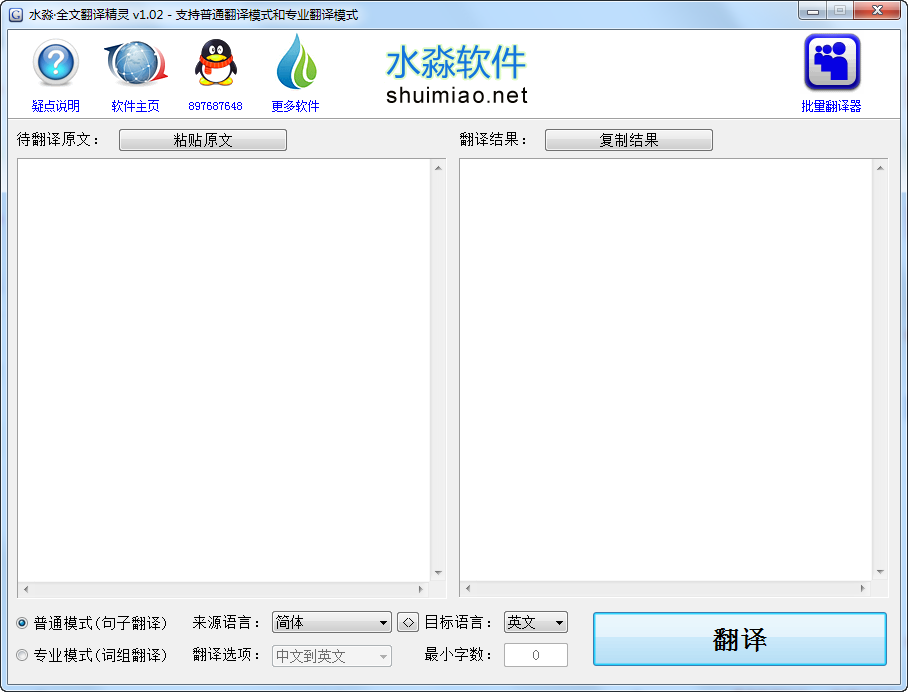This screenshot has width=908, height=692.
Task: Click the 最小字数 input field
Action: pos(536,655)
